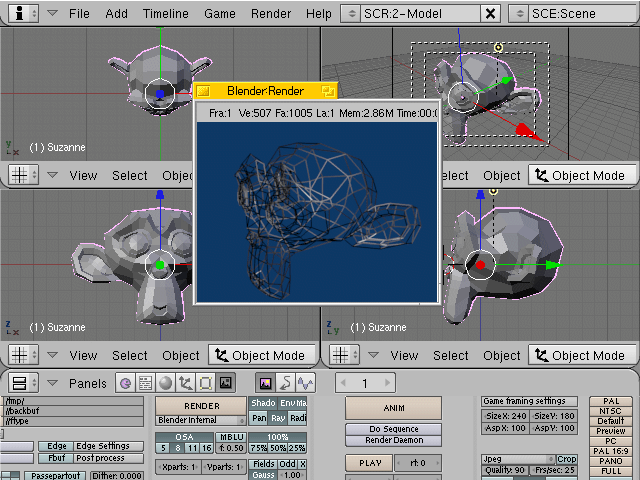Select OSA sample level 8
The width and height of the screenshot is (640, 480).
178,448
